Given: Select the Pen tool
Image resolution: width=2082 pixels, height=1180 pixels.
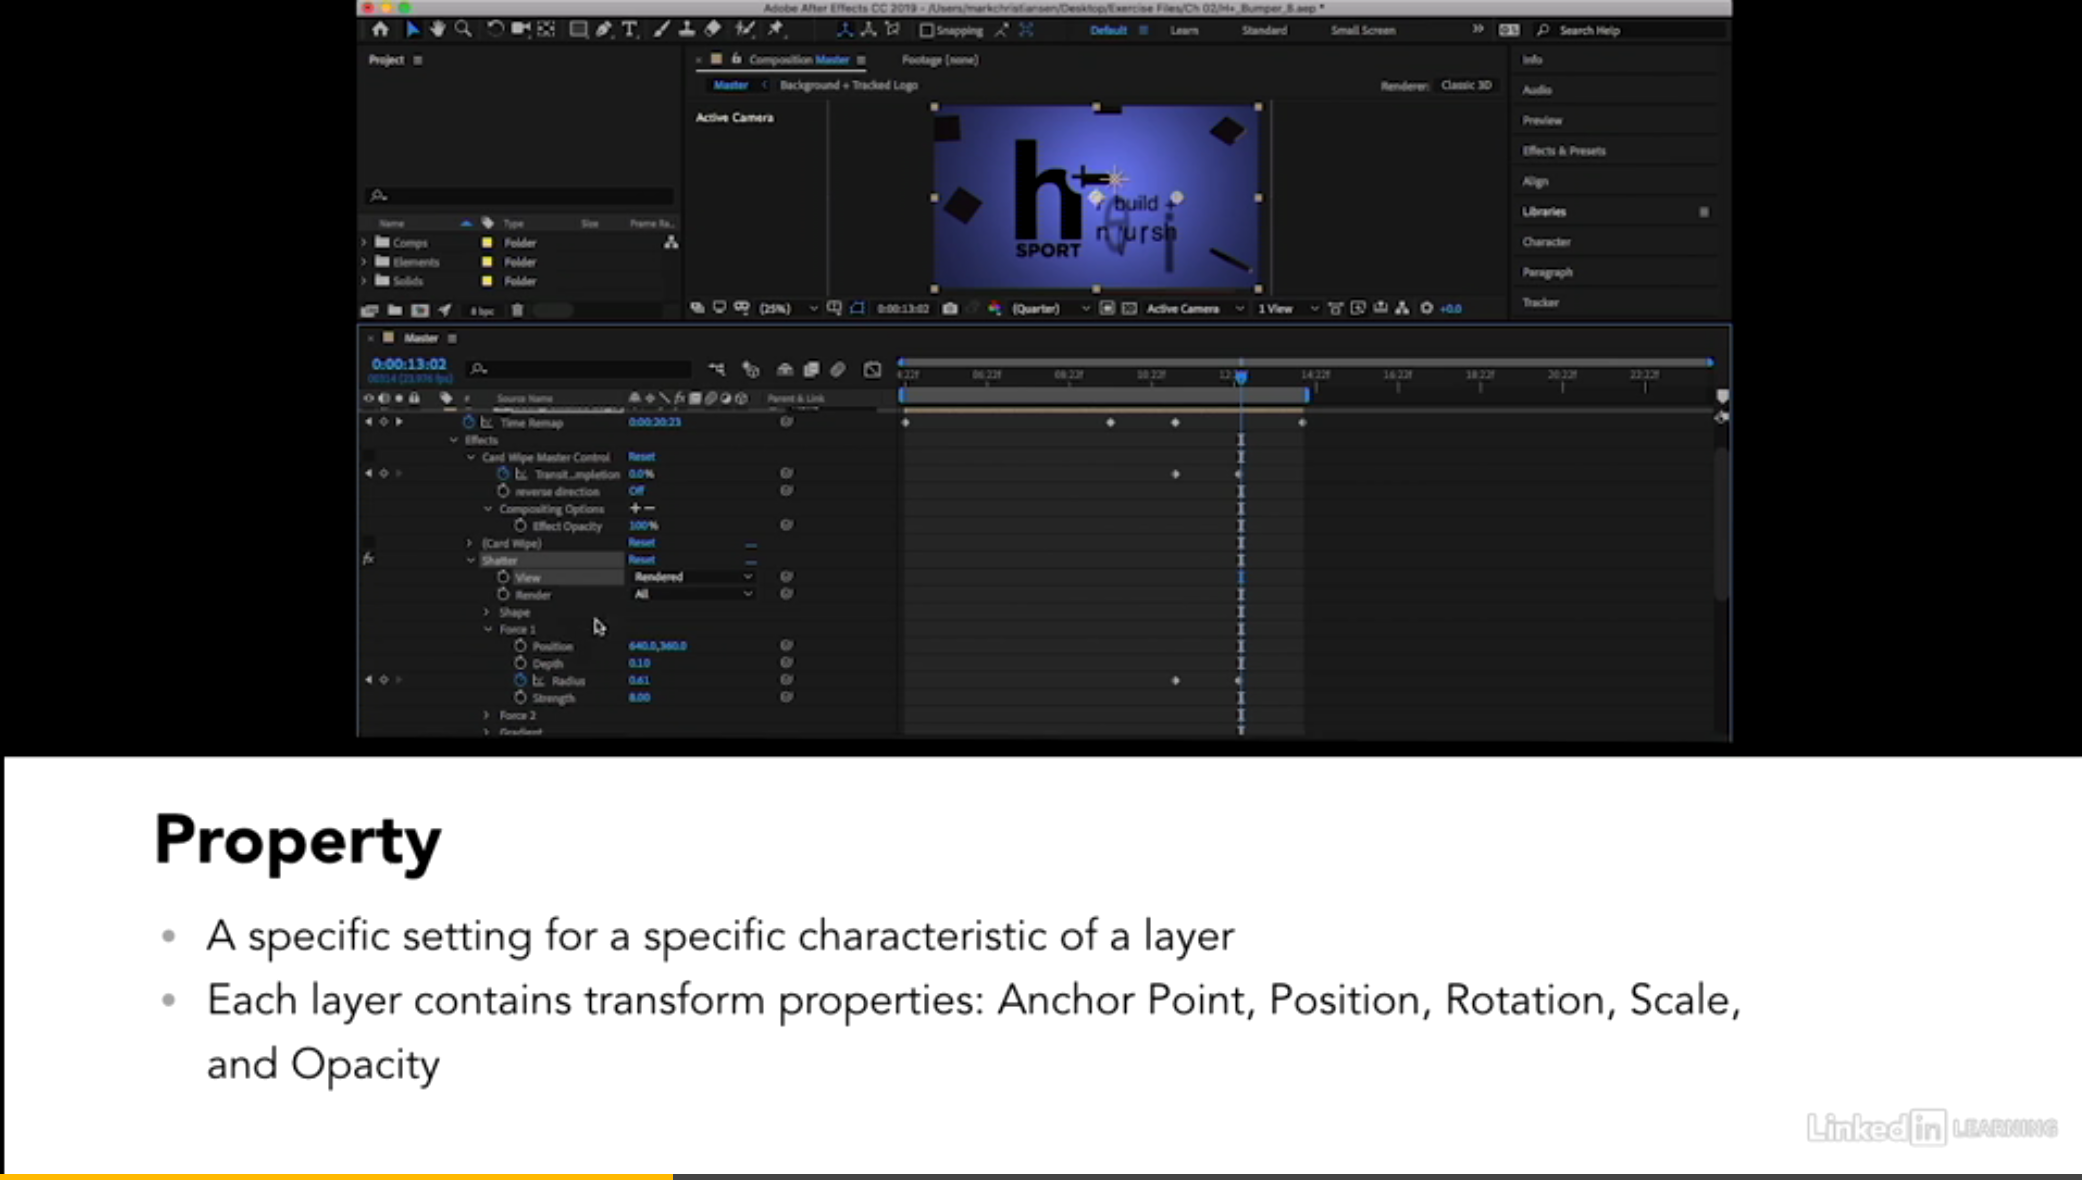Looking at the screenshot, I should tap(604, 30).
